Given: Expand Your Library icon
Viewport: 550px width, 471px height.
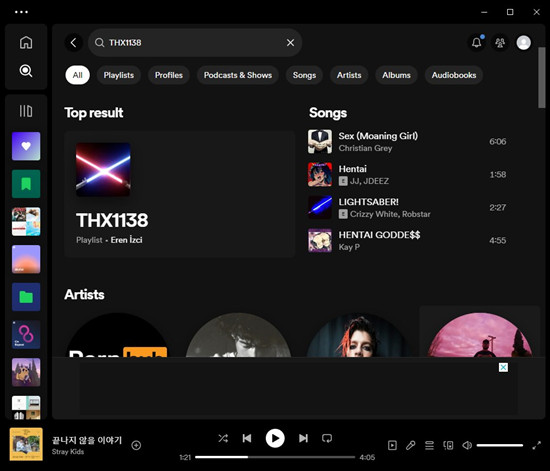Looking at the screenshot, I should (26, 111).
